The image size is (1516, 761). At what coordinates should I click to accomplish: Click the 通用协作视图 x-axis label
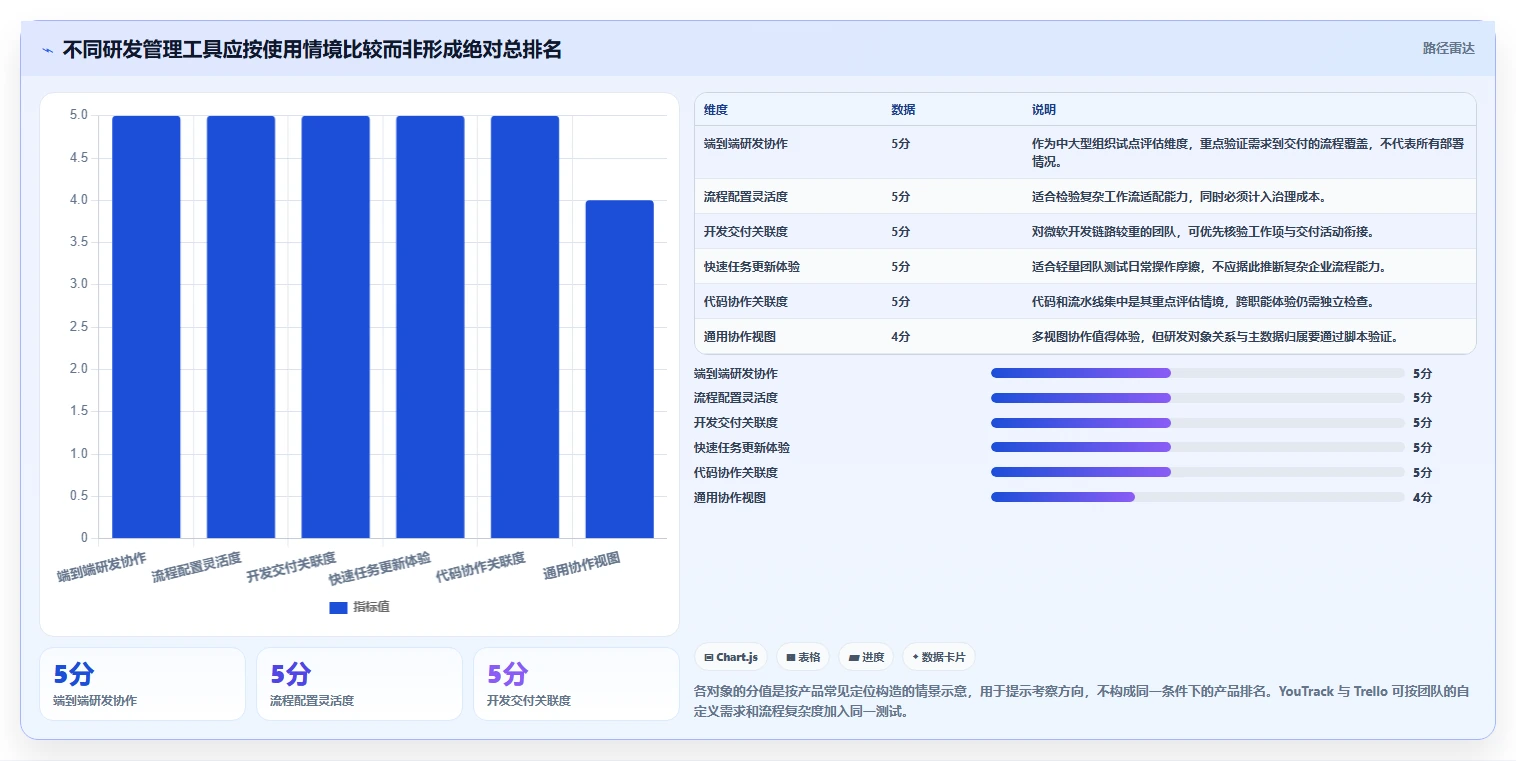pos(581,566)
